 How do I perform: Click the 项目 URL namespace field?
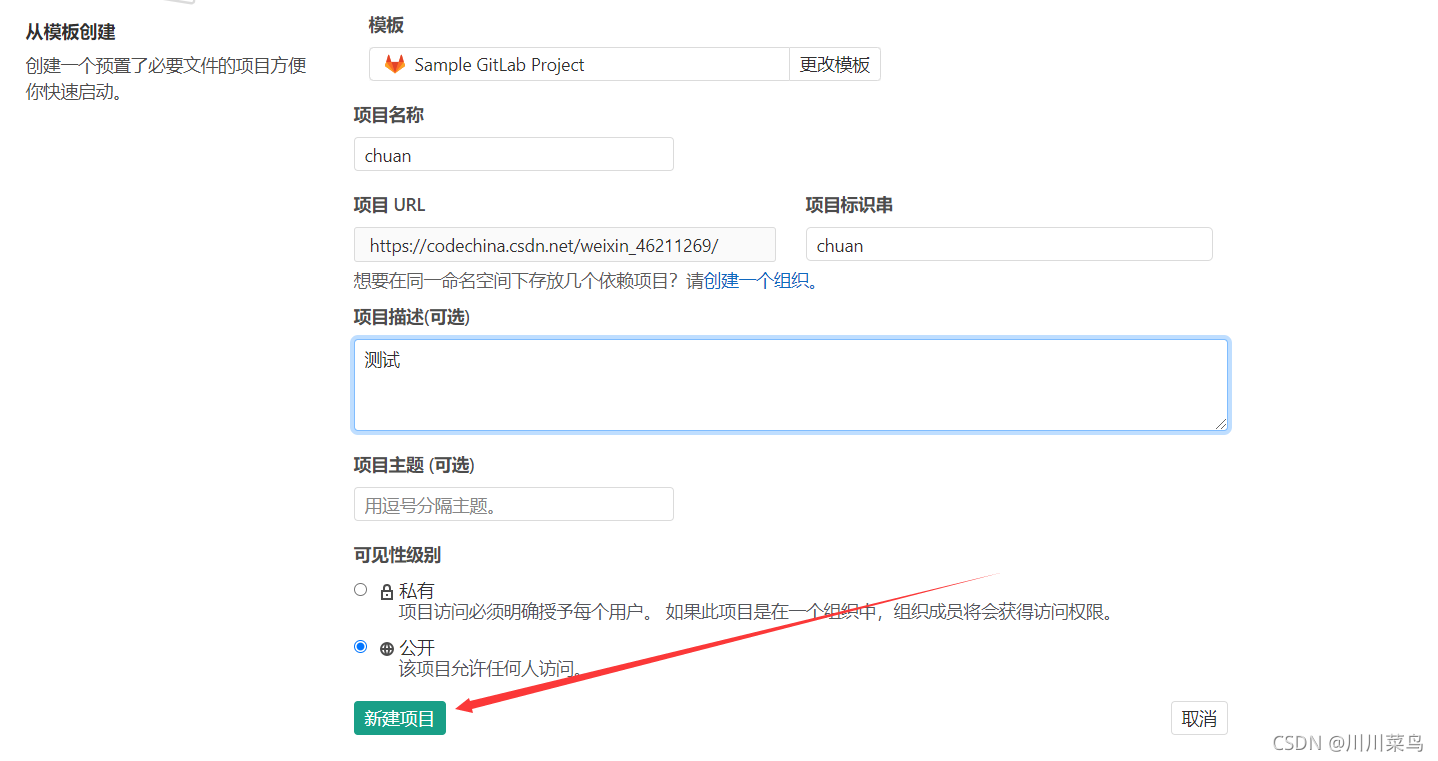point(564,245)
